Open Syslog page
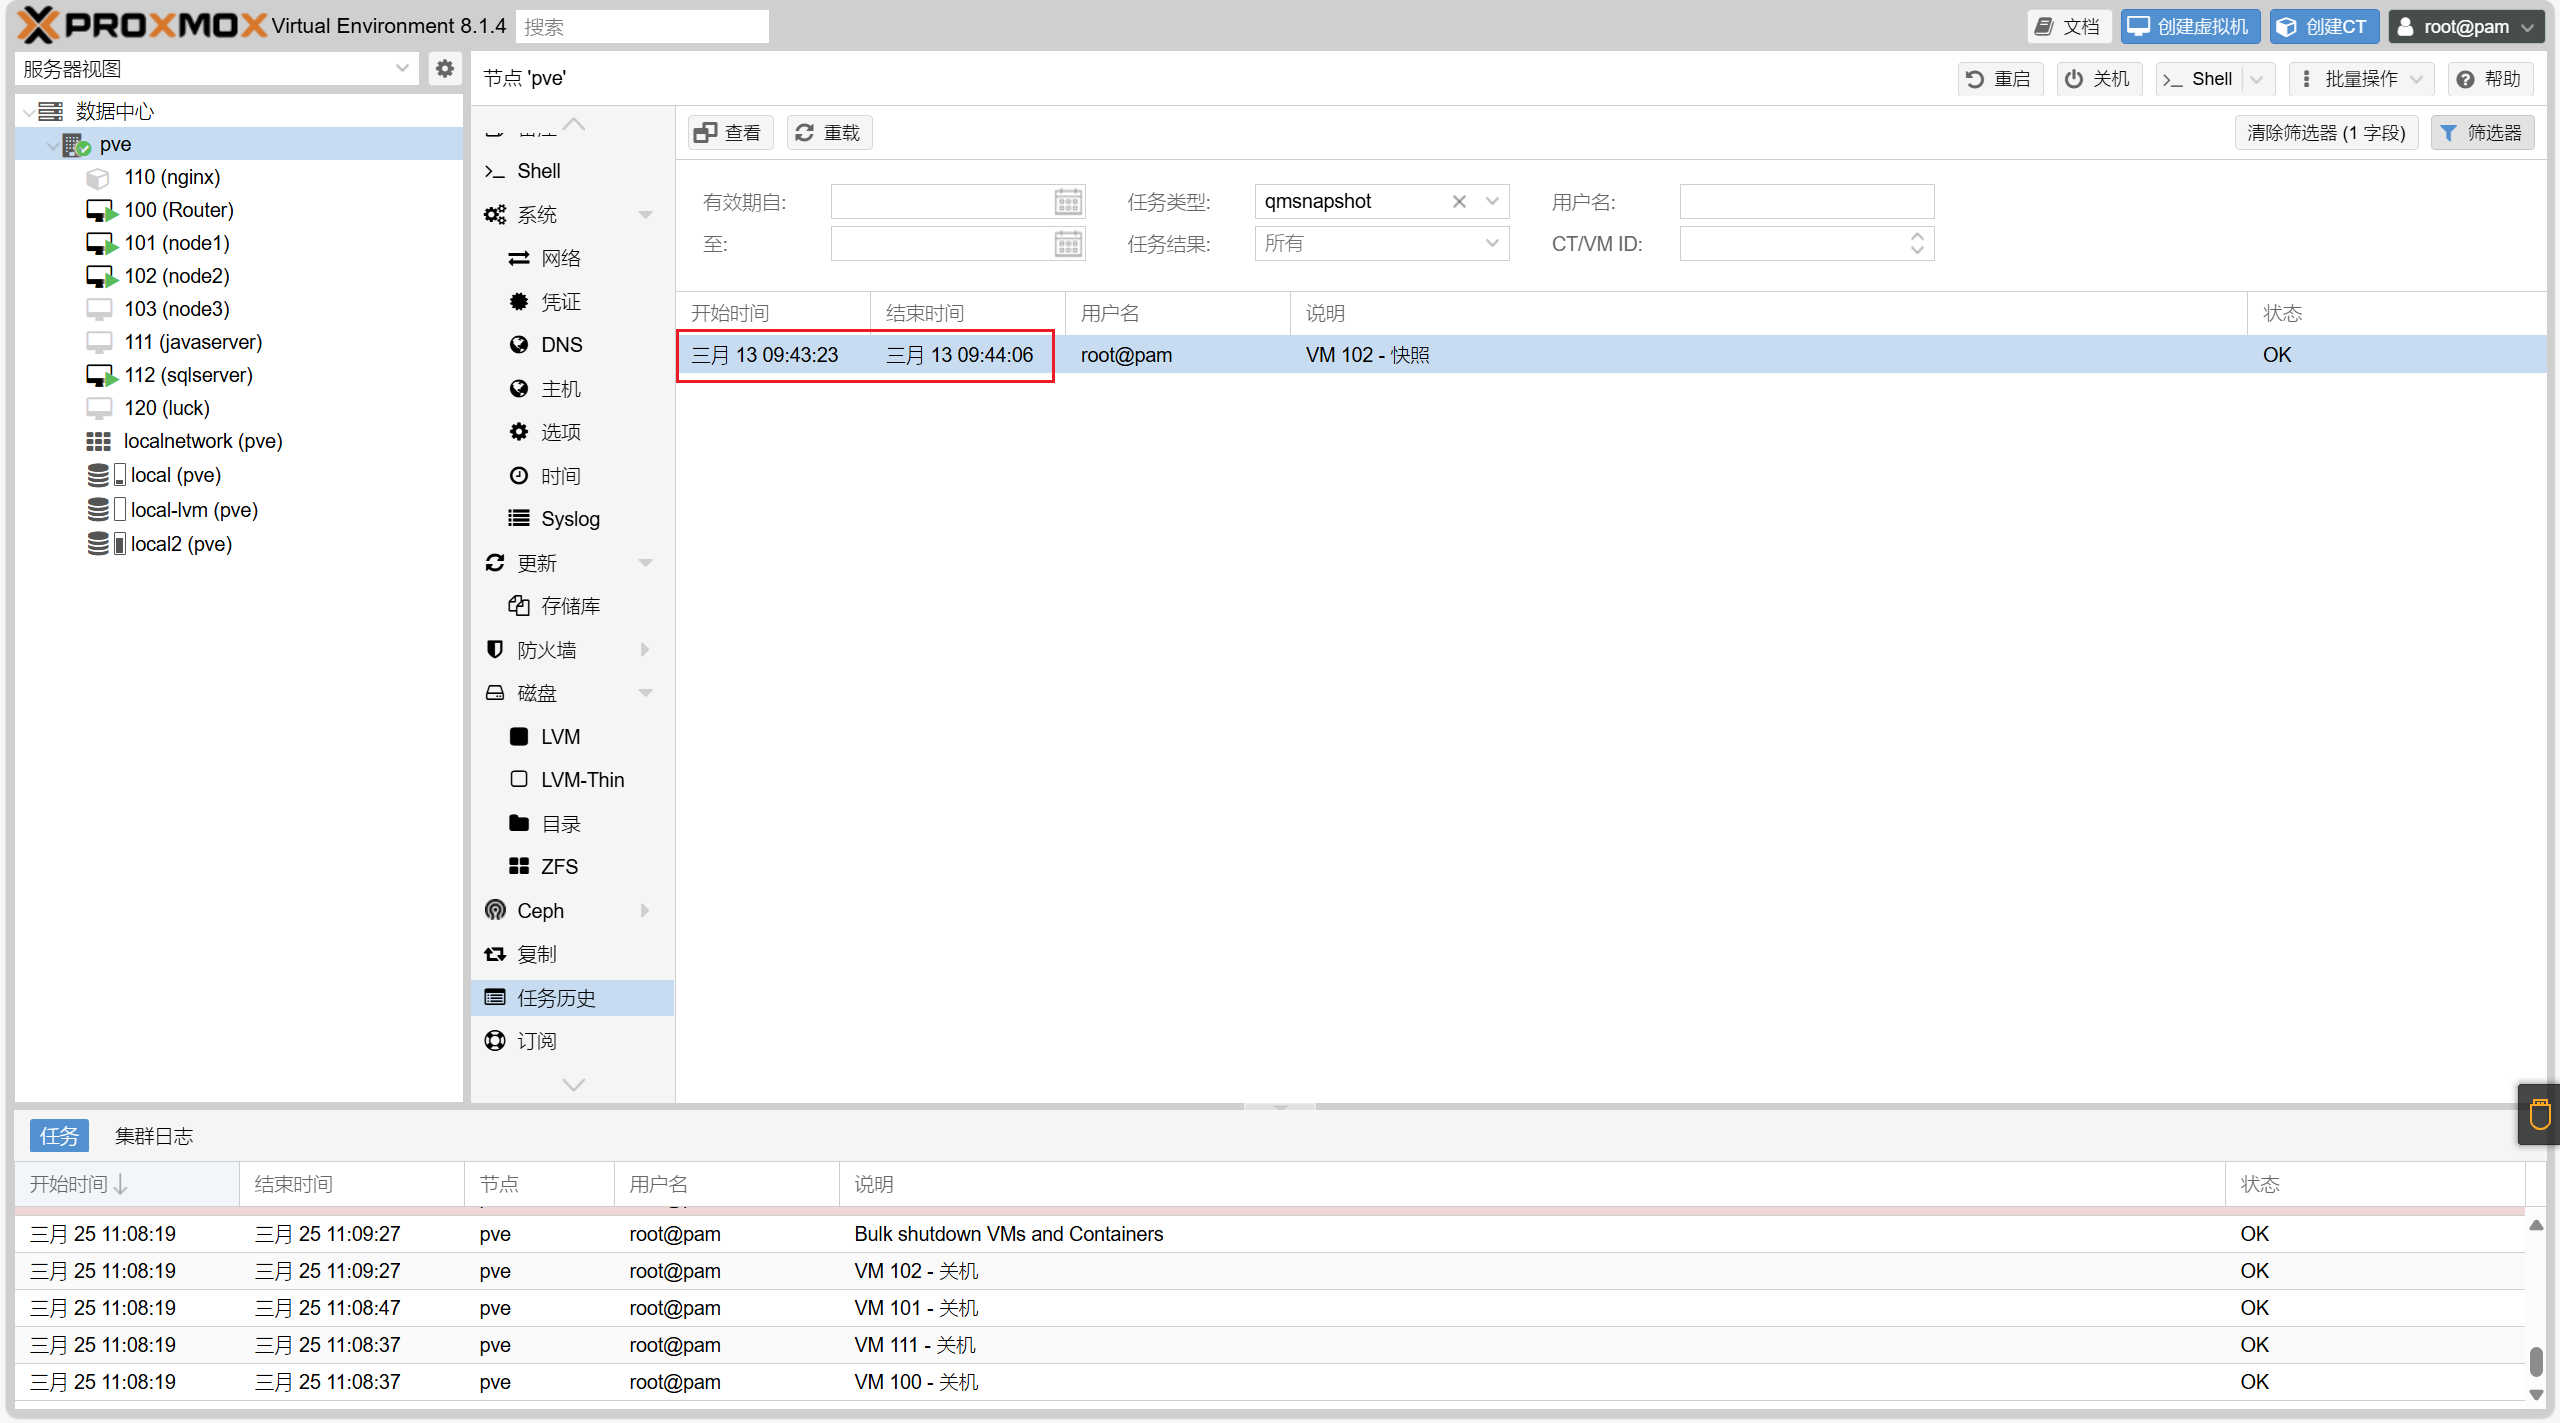Image resolution: width=2560 pixels, height=1423 pixels. (570, 519)
